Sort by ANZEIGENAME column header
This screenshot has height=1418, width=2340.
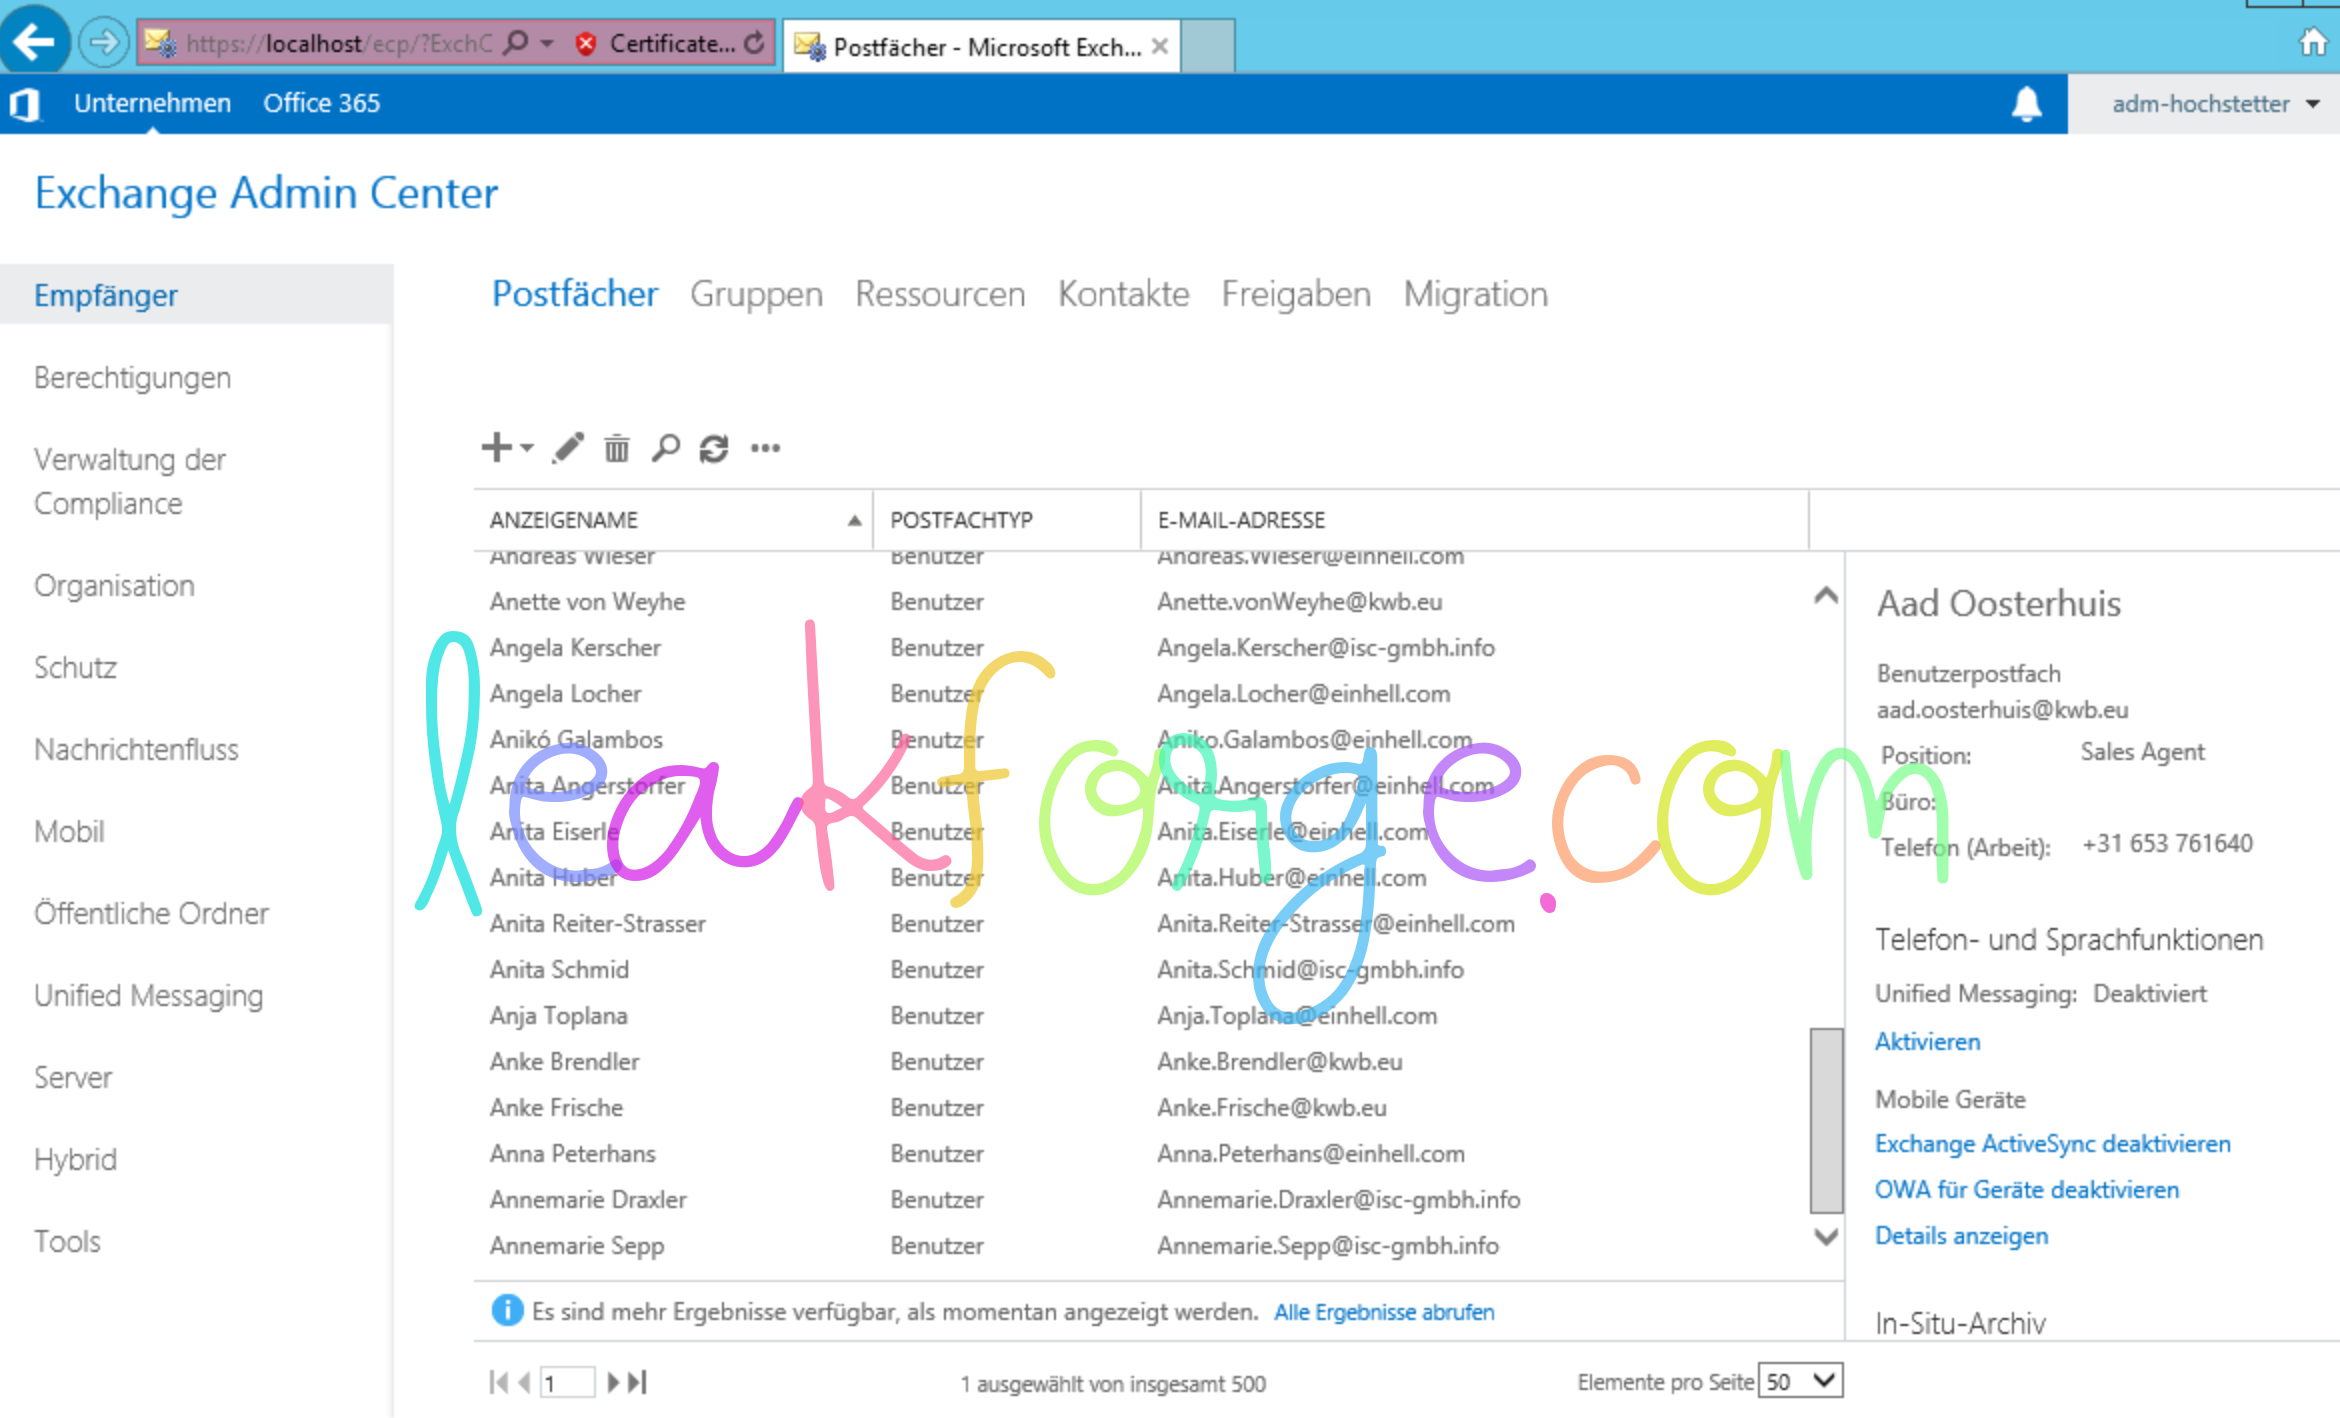coord(673,520)
